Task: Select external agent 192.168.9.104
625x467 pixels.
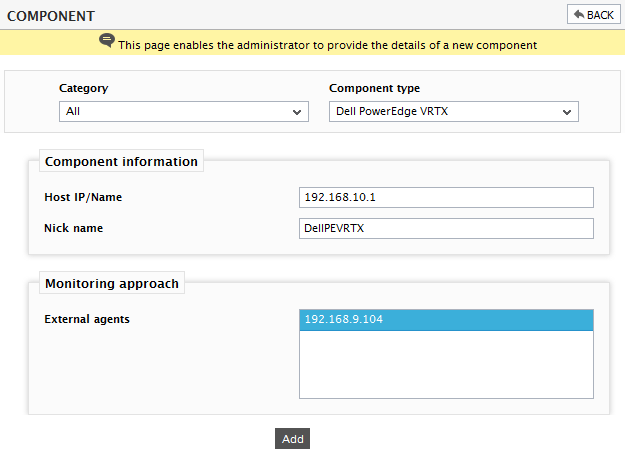Action: coord(446,320)
